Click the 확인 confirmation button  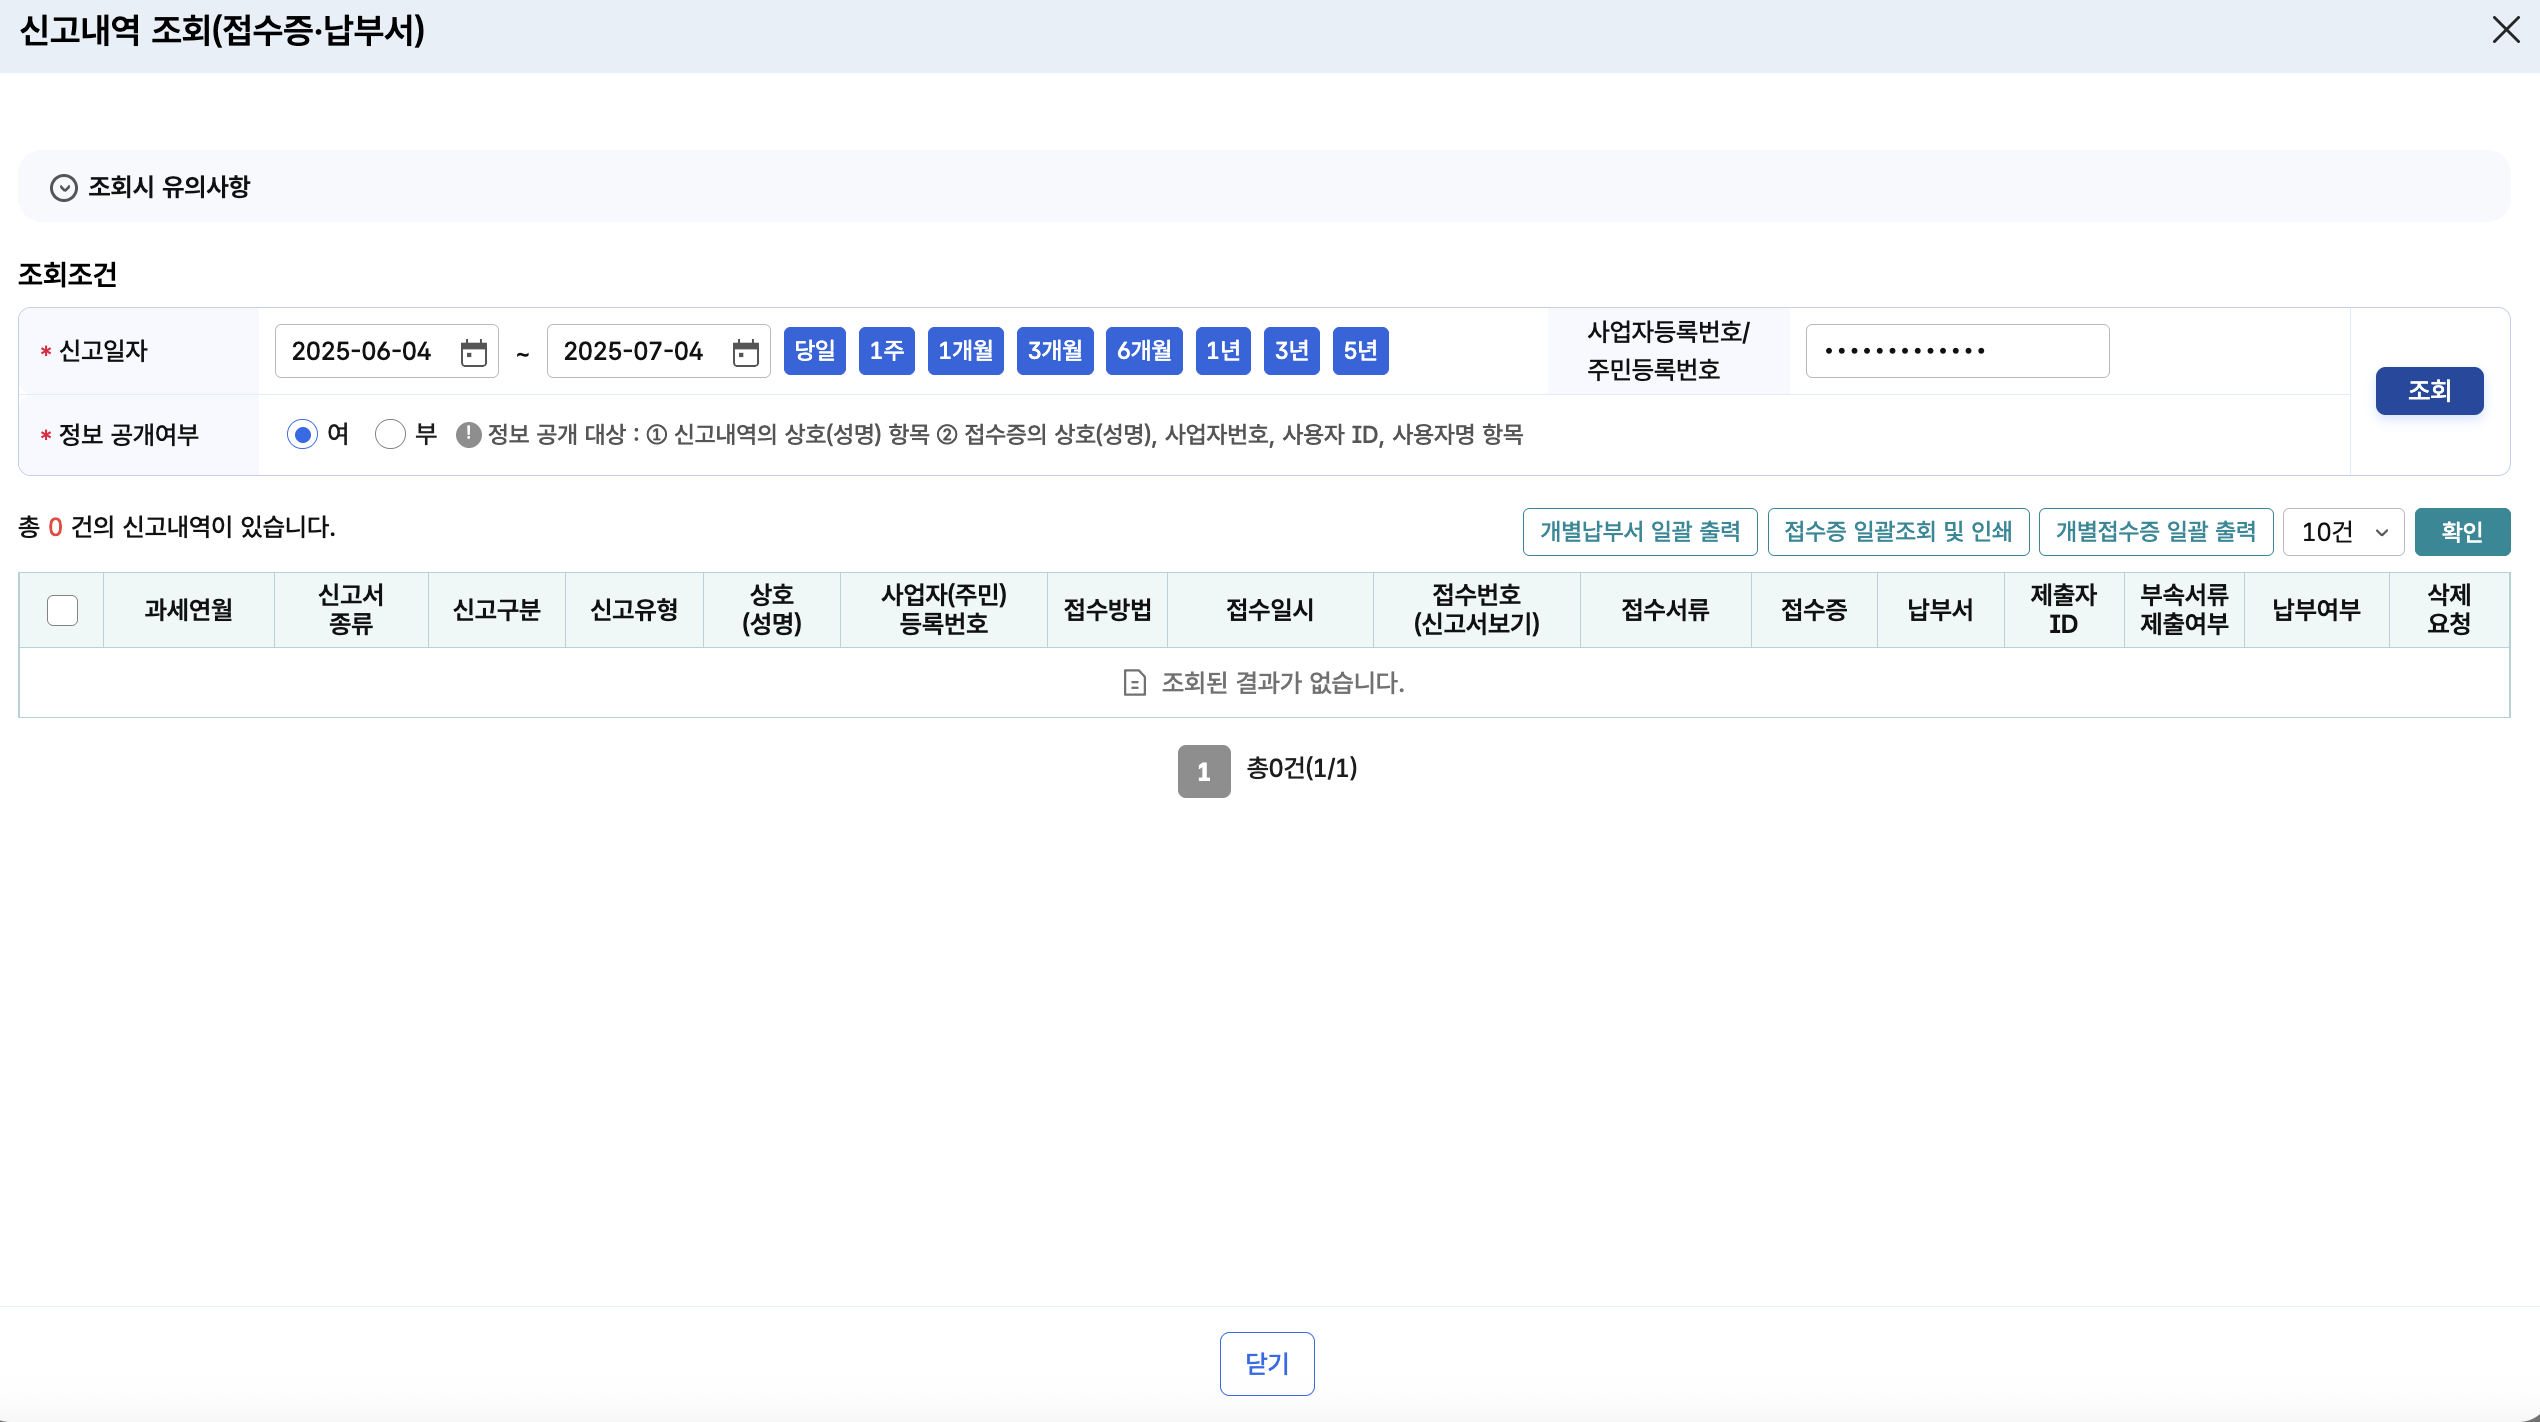2462,531
